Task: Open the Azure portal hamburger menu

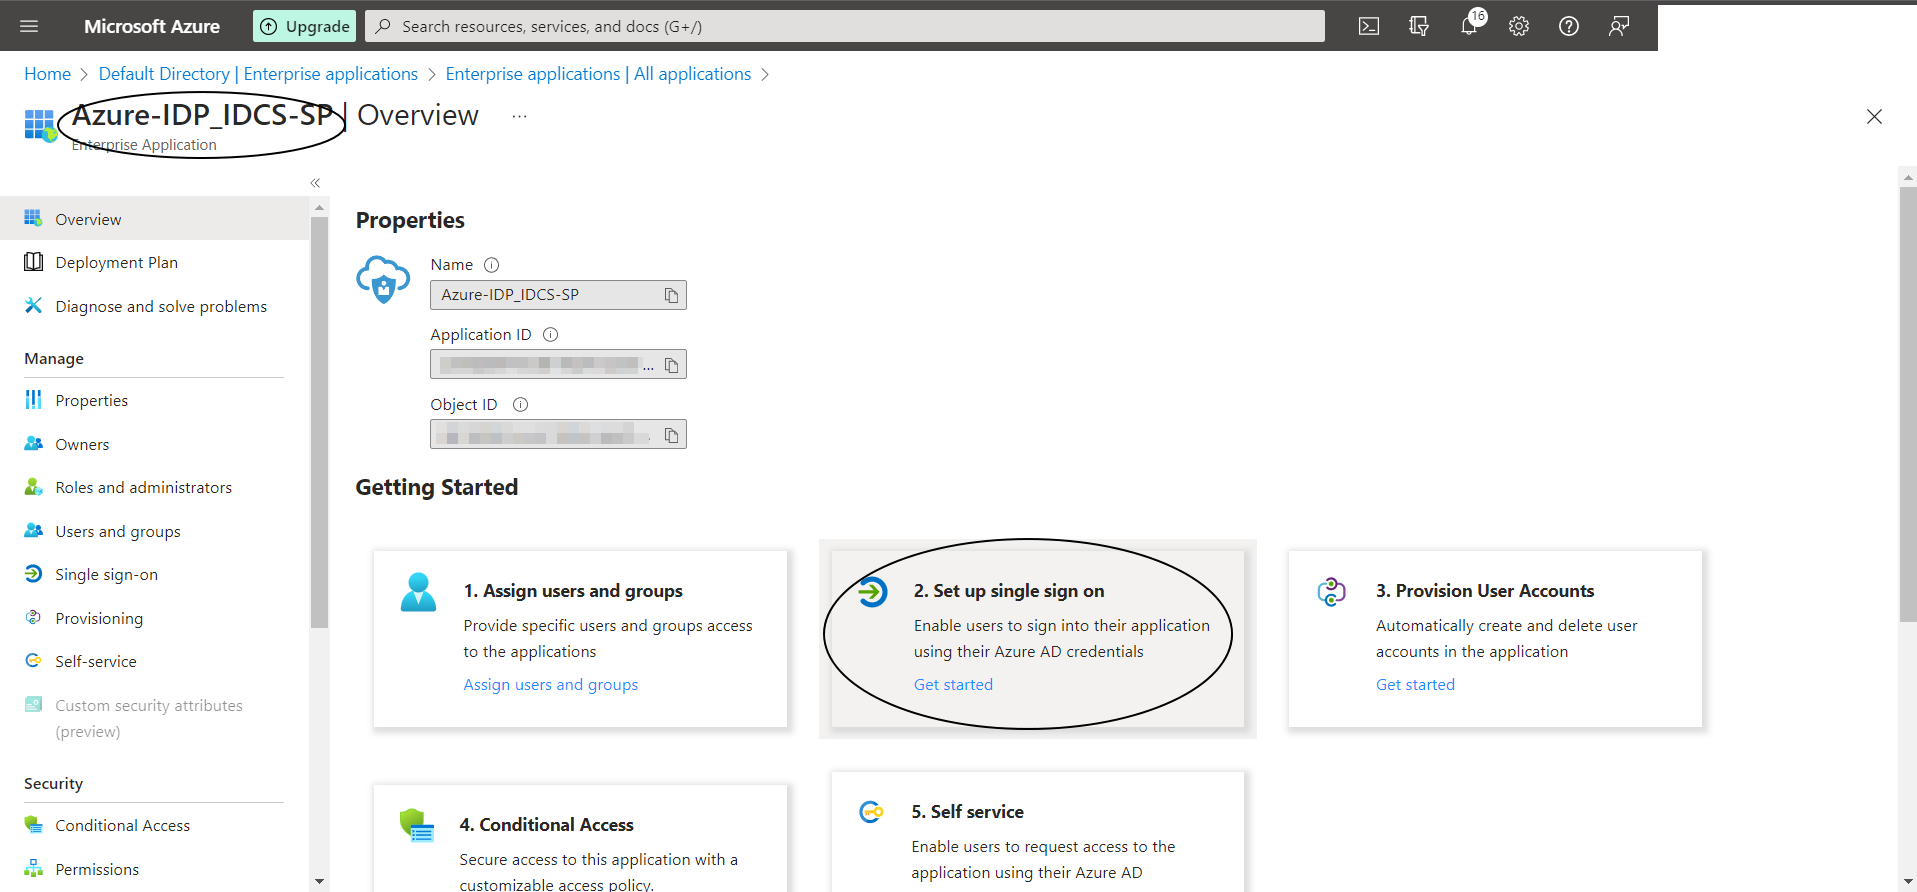Action: click(29, 26)
